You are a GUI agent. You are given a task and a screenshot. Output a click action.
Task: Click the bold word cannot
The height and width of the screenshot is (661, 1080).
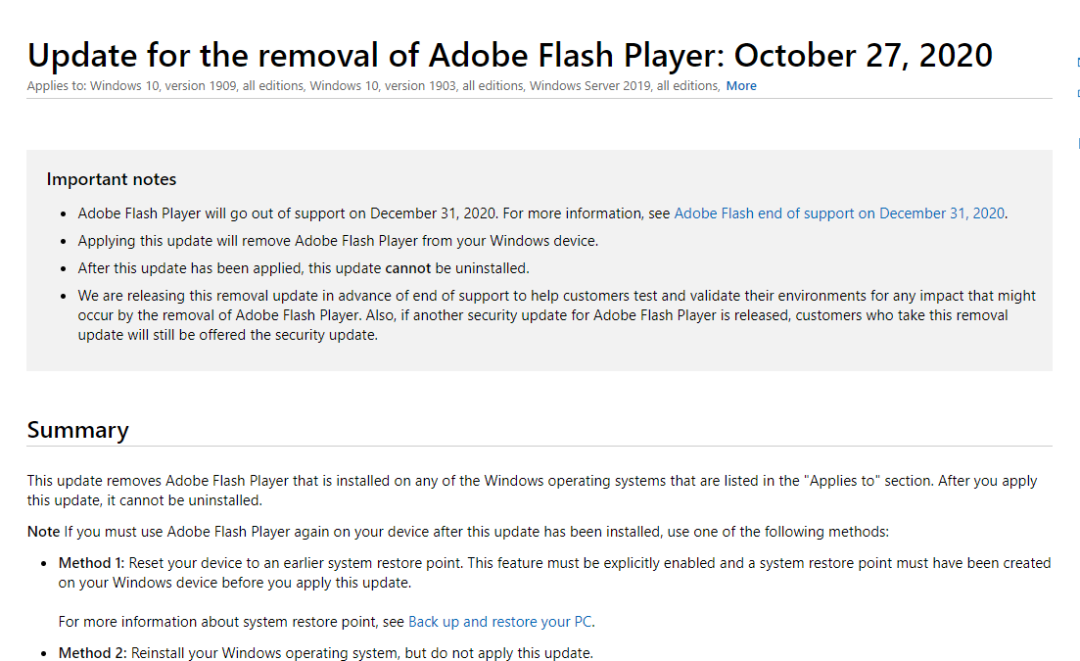(408, 269)
